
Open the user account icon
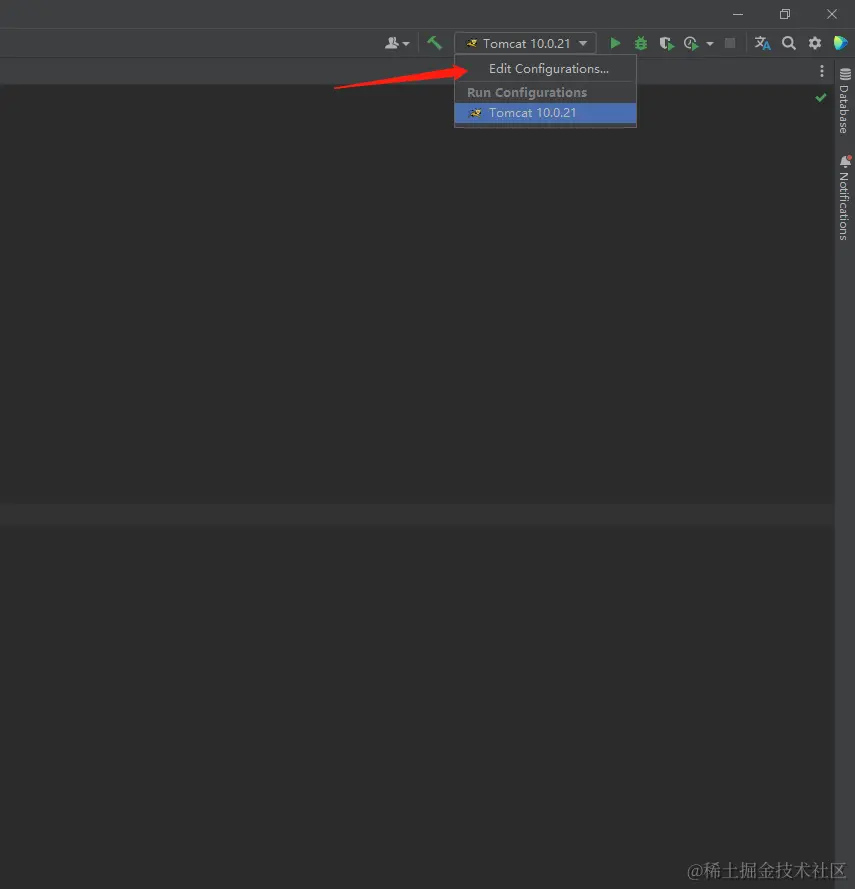click(x=396, y=43)
